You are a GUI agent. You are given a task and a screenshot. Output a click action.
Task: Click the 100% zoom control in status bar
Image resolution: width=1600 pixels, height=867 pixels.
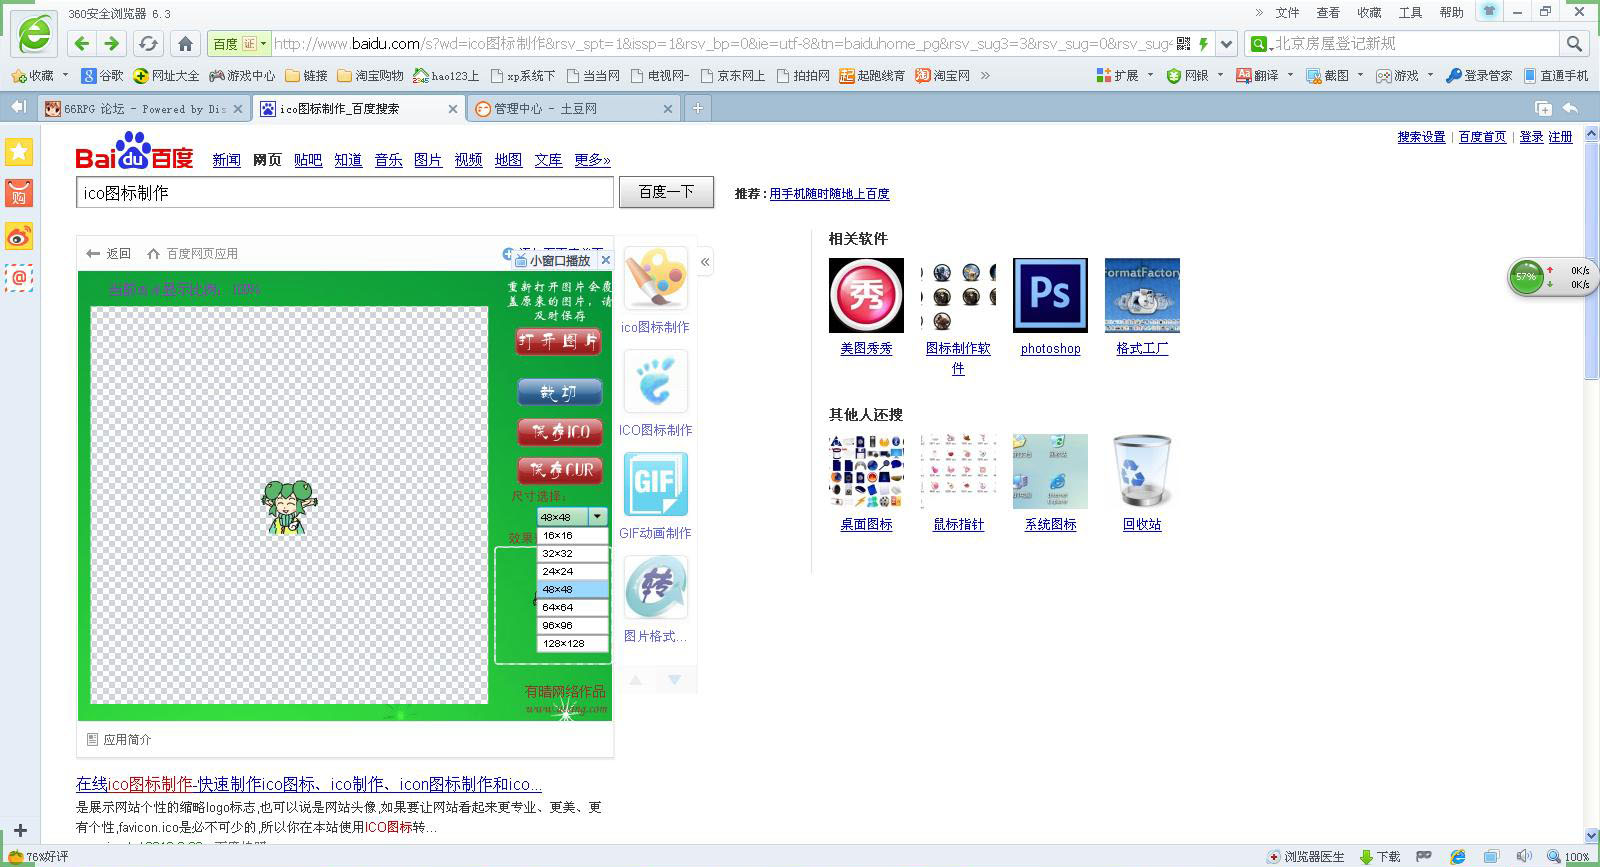click(1569, 857)
